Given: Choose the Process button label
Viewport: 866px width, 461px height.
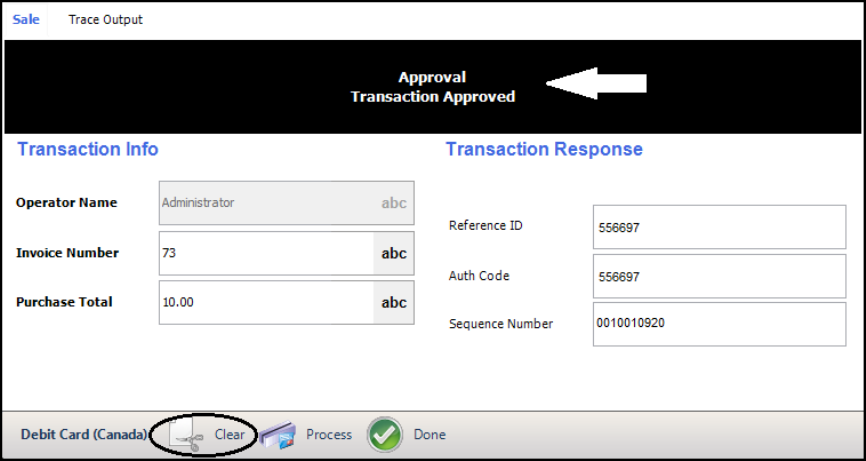Looking at the screenshot, I should (x=329, y=434).
